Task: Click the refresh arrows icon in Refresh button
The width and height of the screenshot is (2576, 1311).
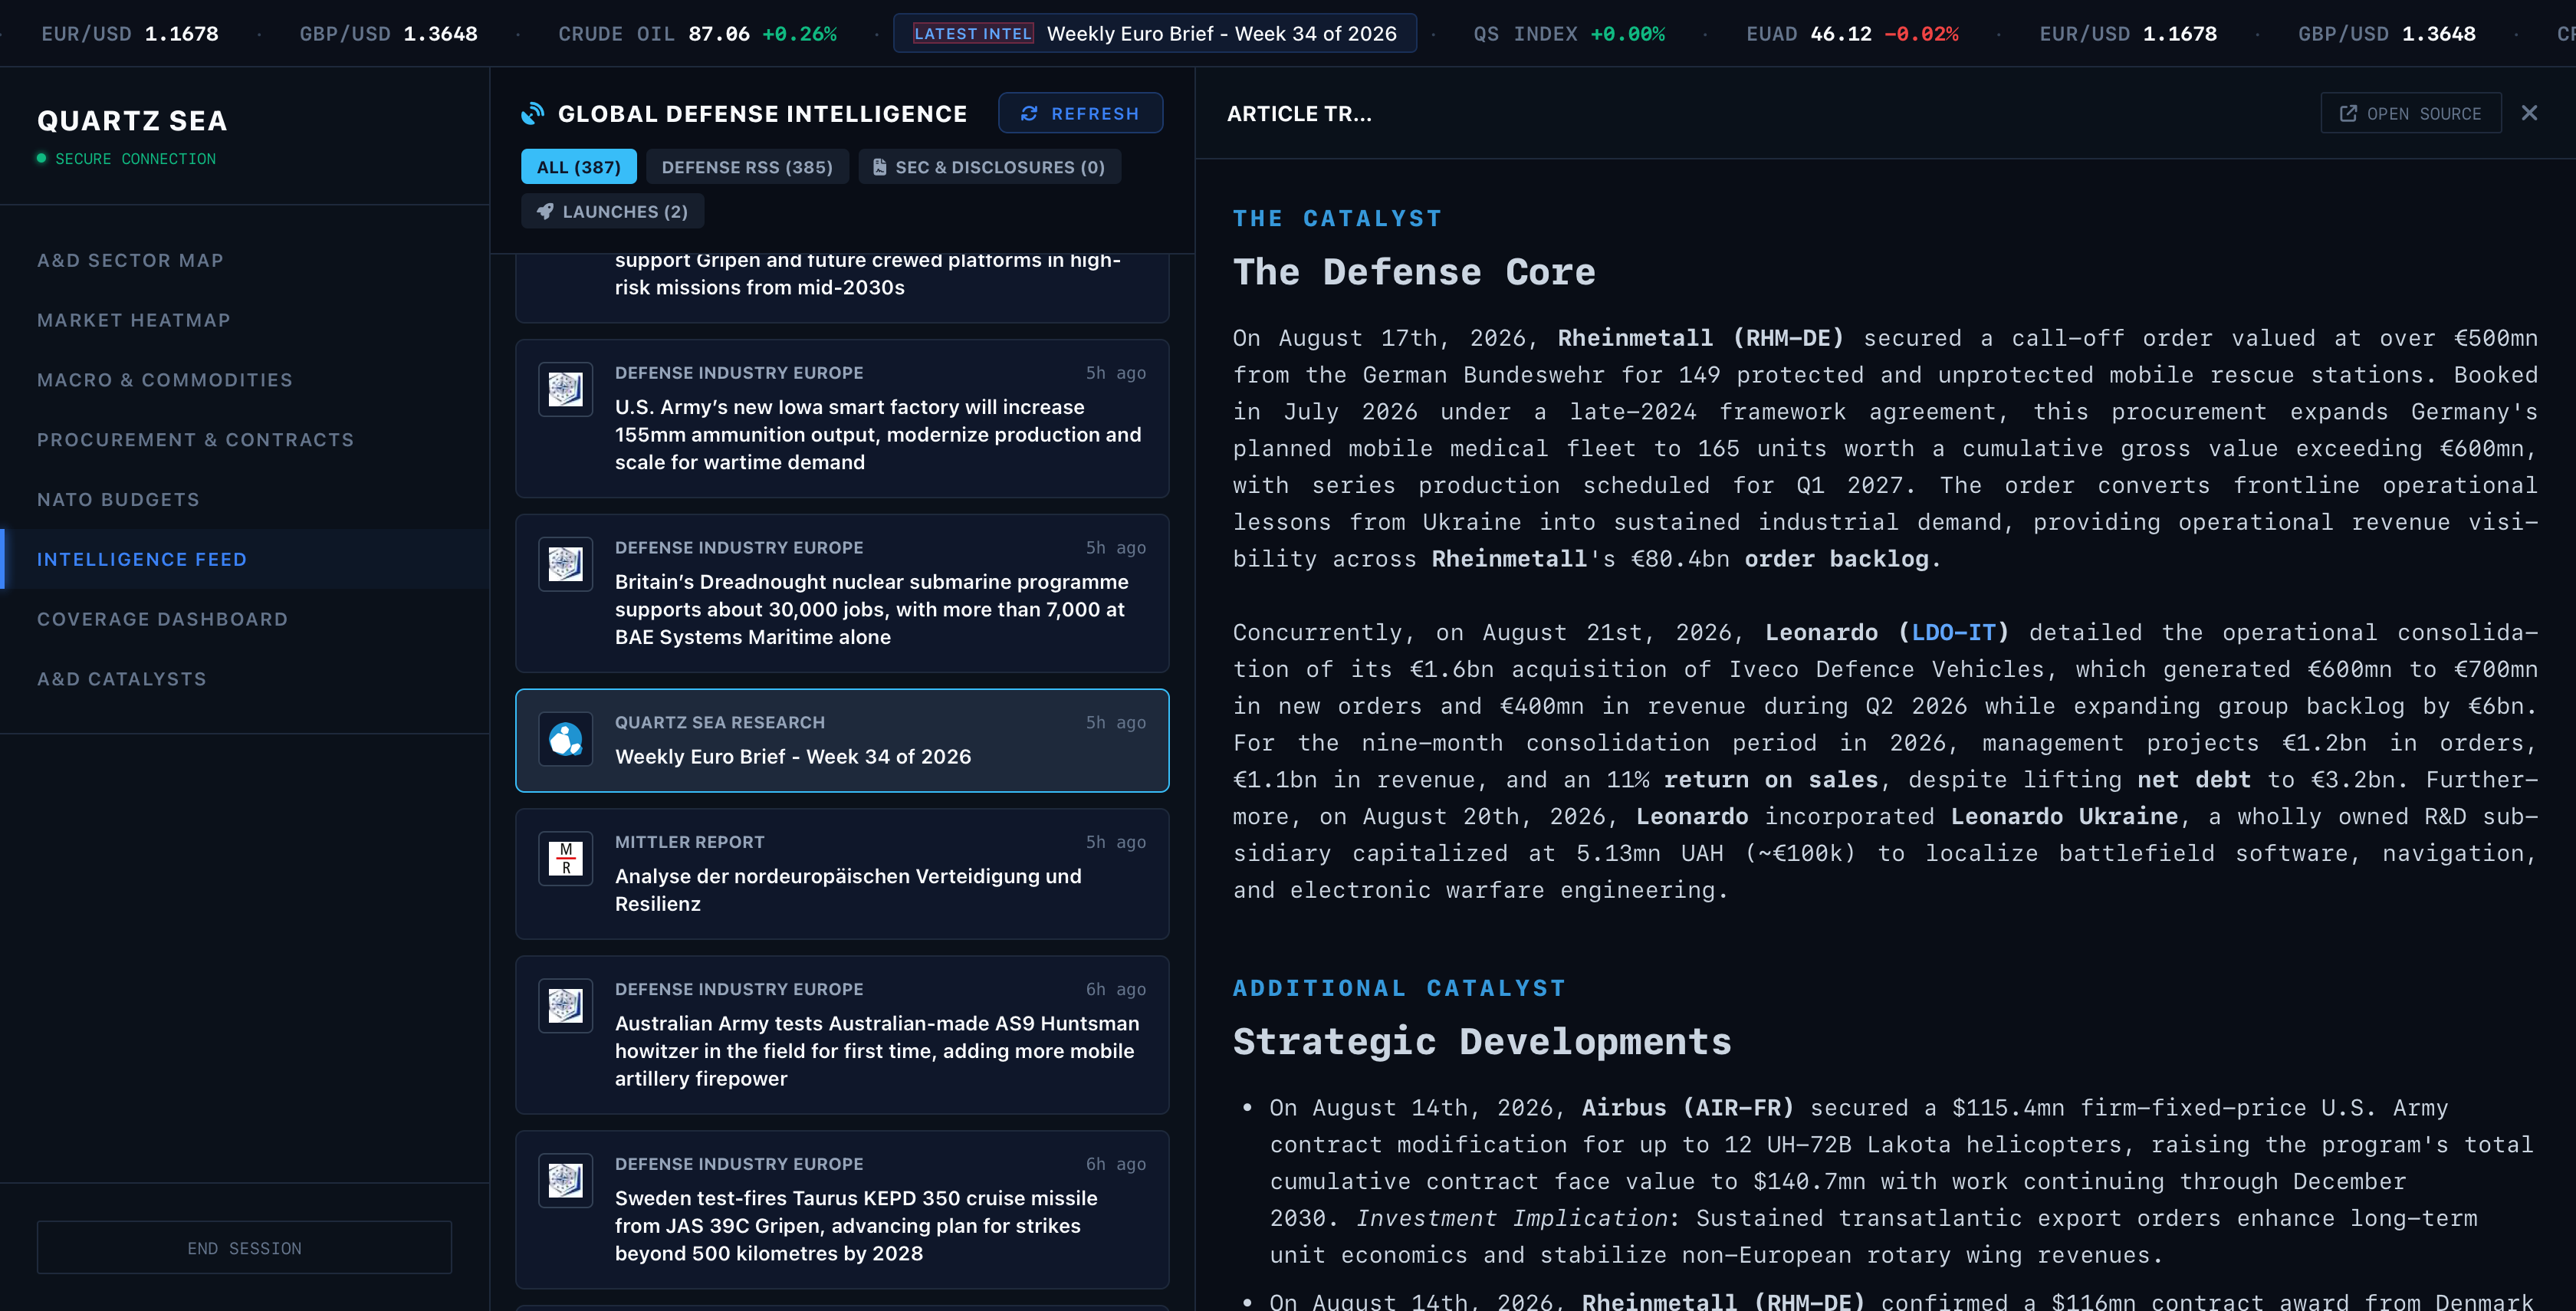Action: tap(1029, 114)
